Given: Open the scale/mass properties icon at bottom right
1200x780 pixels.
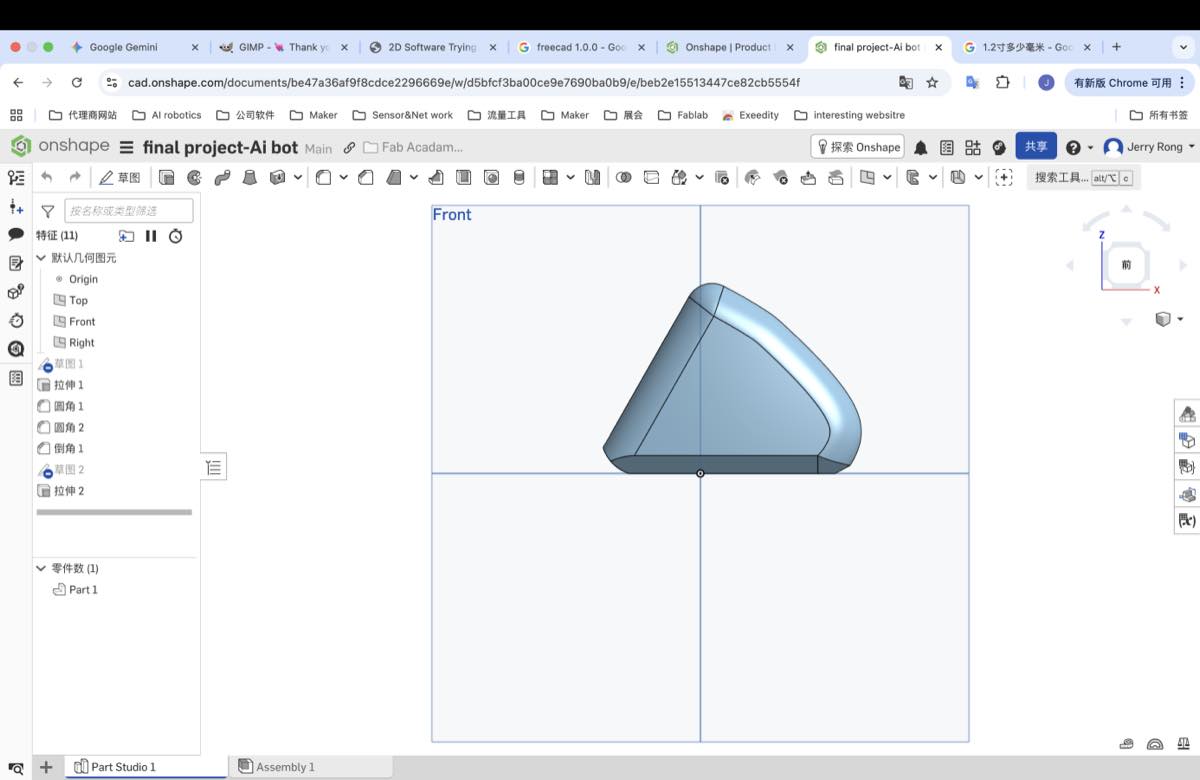Looking at the screenshot, I should (1182, 744).
